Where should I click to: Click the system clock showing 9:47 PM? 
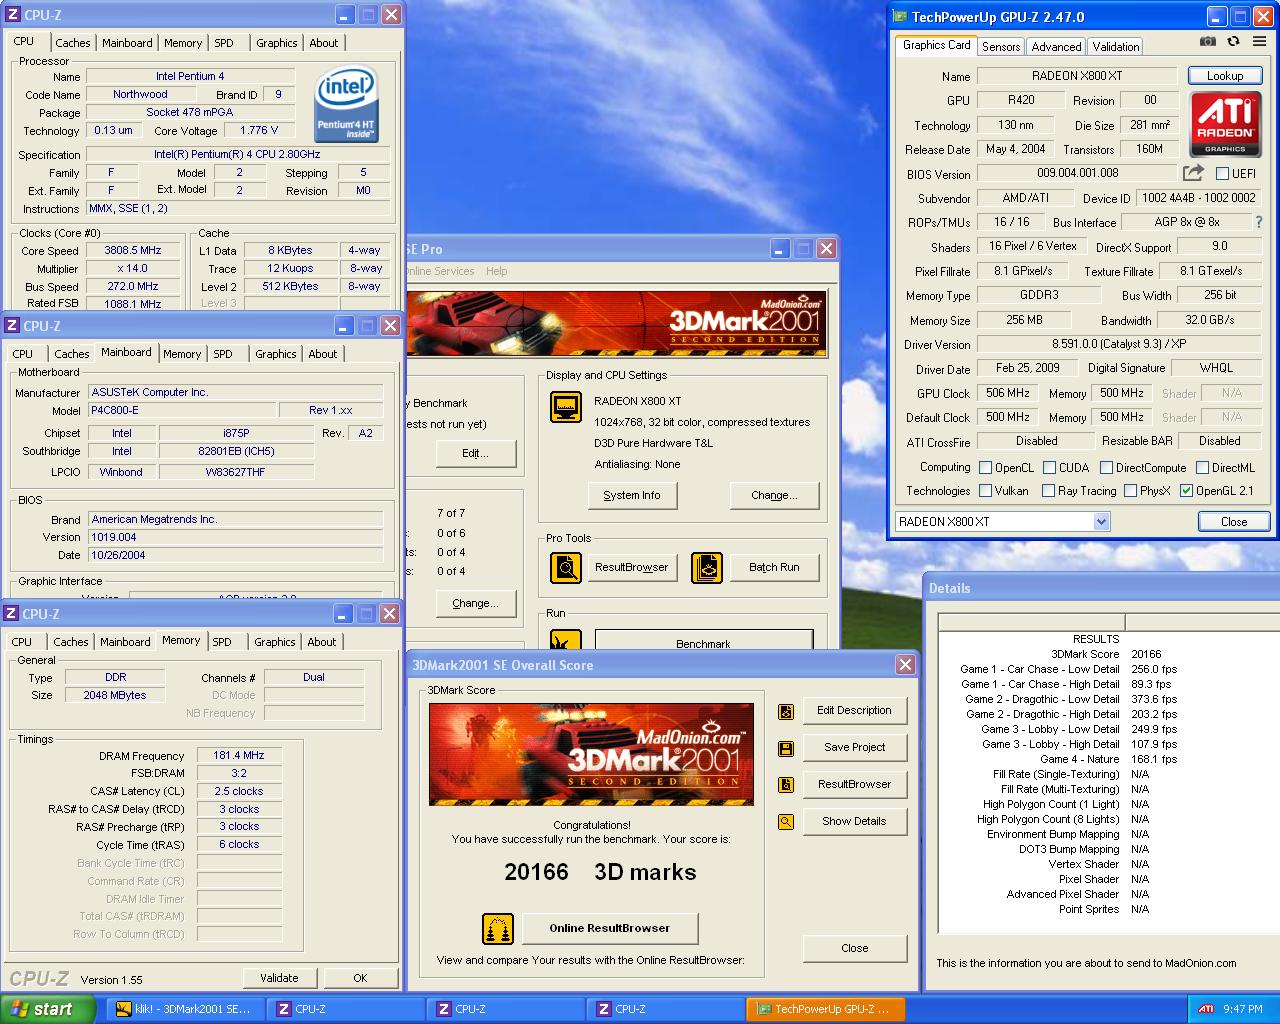click(x=1242, y=1009)
